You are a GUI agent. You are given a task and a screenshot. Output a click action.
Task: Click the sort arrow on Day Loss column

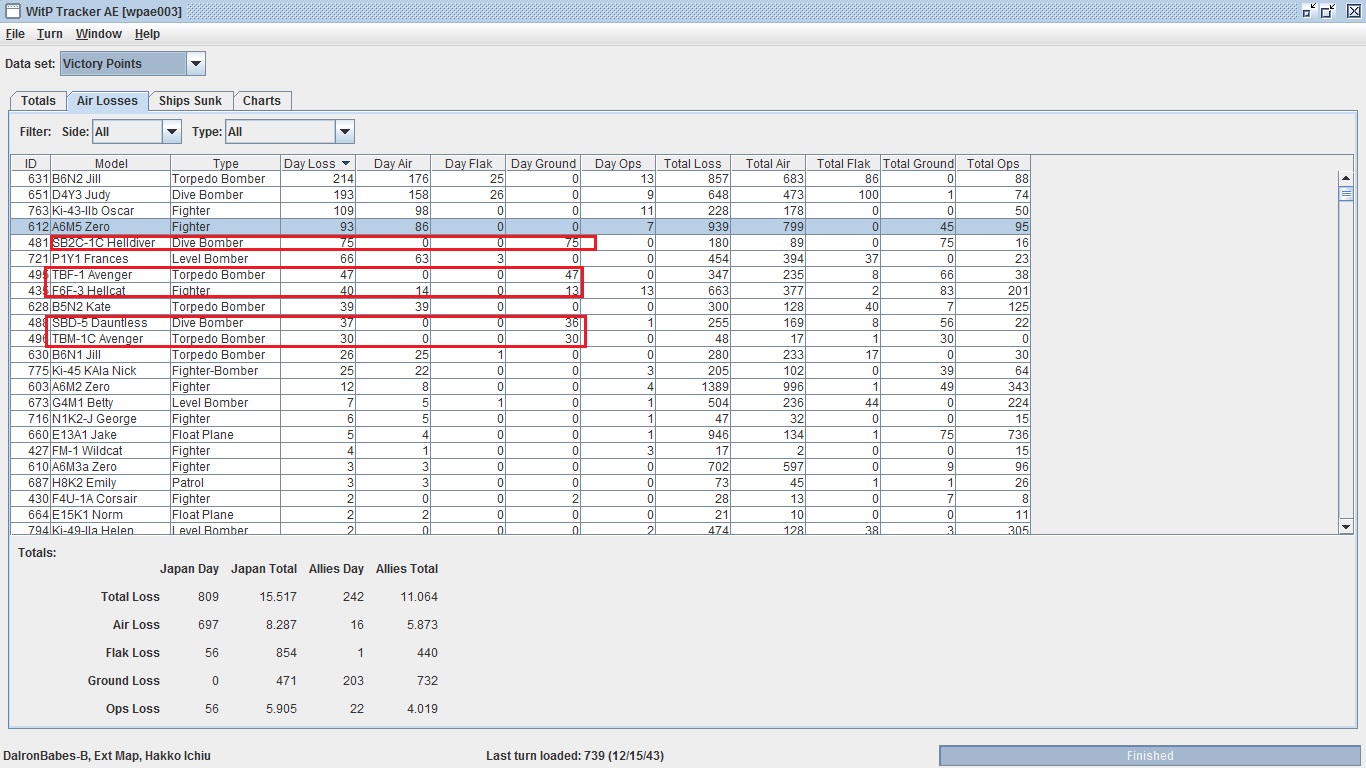click(x=346, y=163)
